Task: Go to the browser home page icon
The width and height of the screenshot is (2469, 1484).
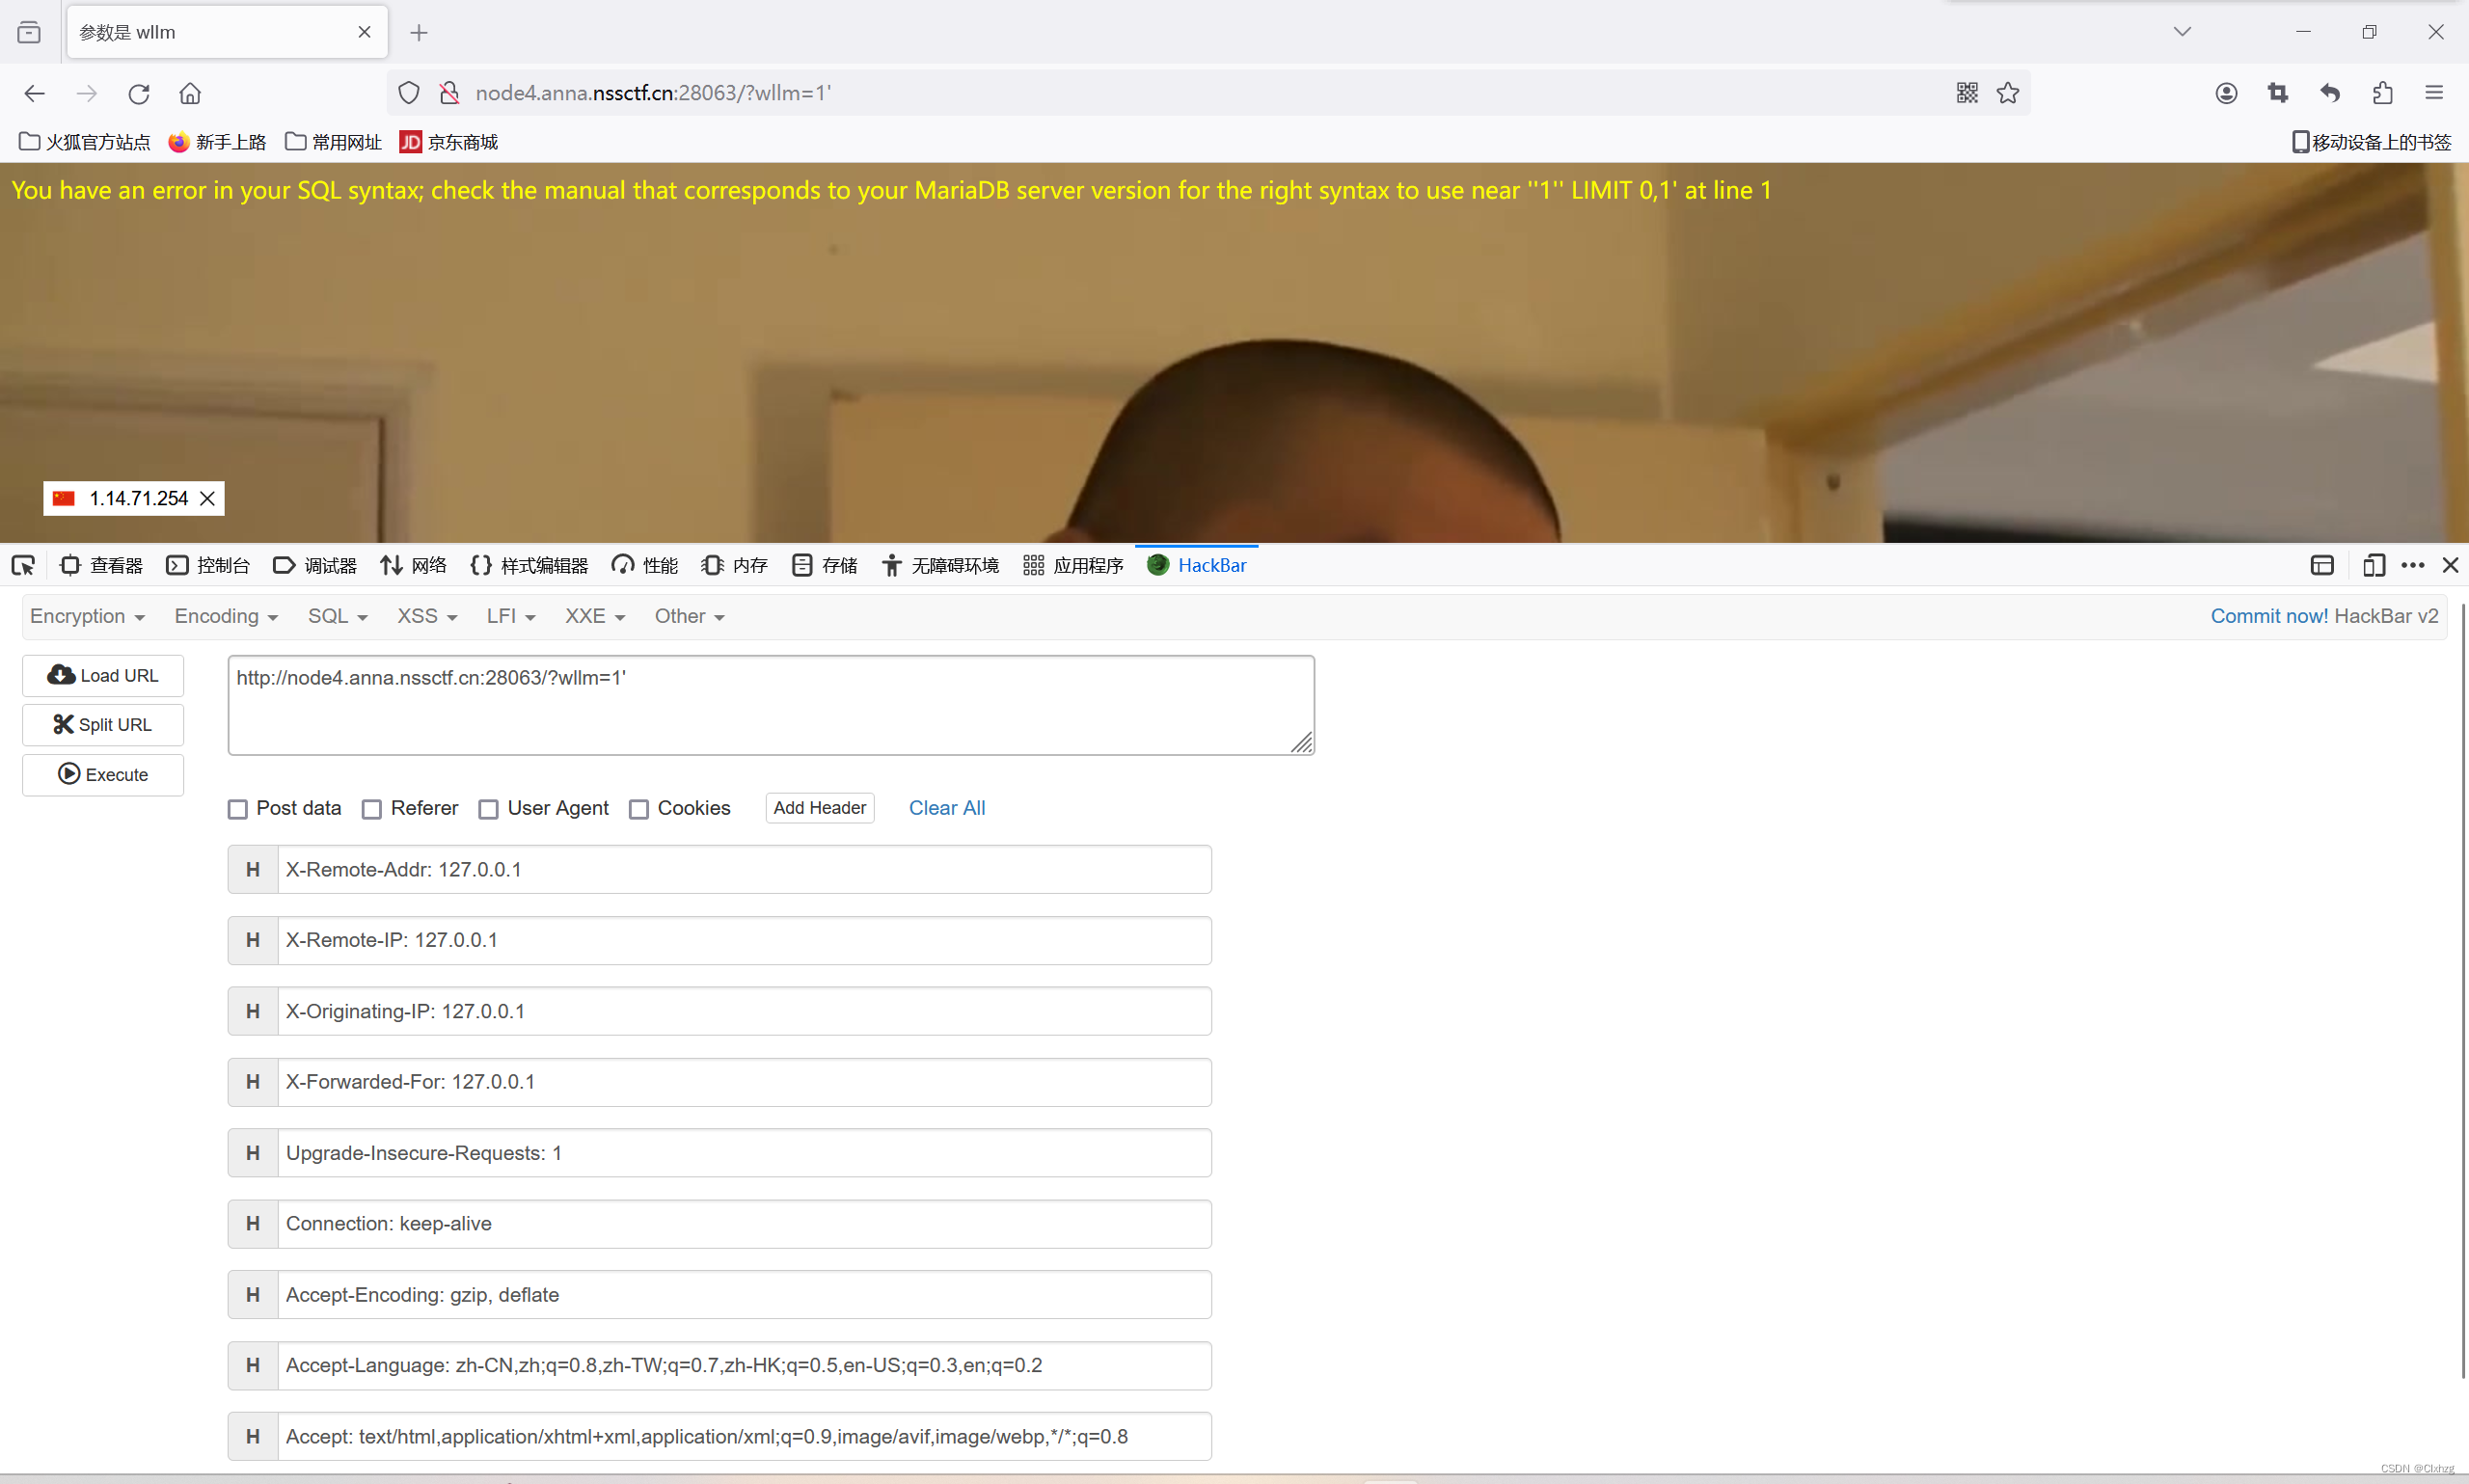Action: (190, 93)
